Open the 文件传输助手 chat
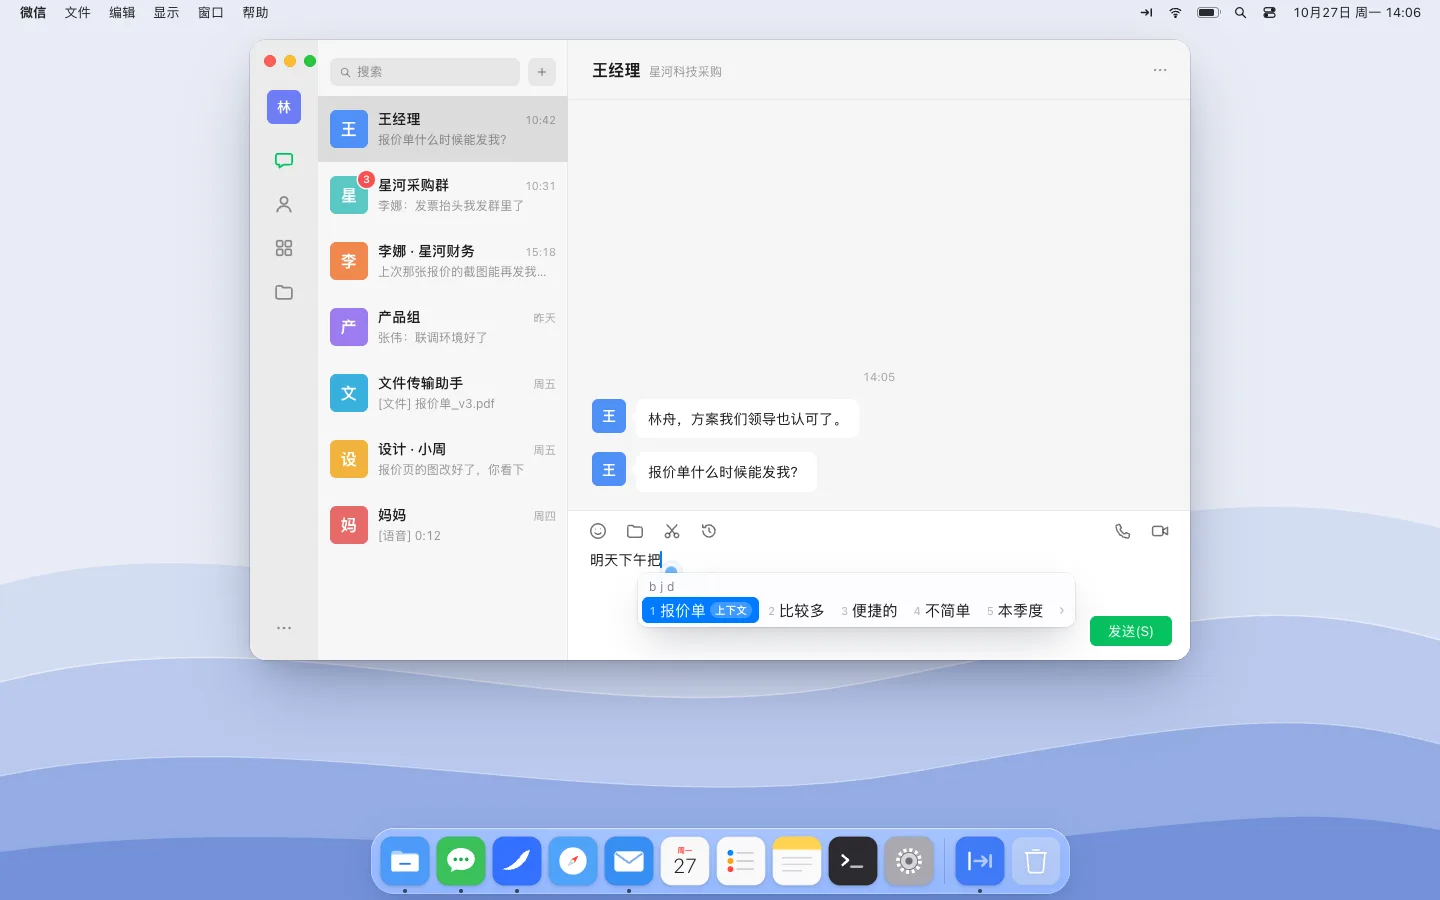 443,393
